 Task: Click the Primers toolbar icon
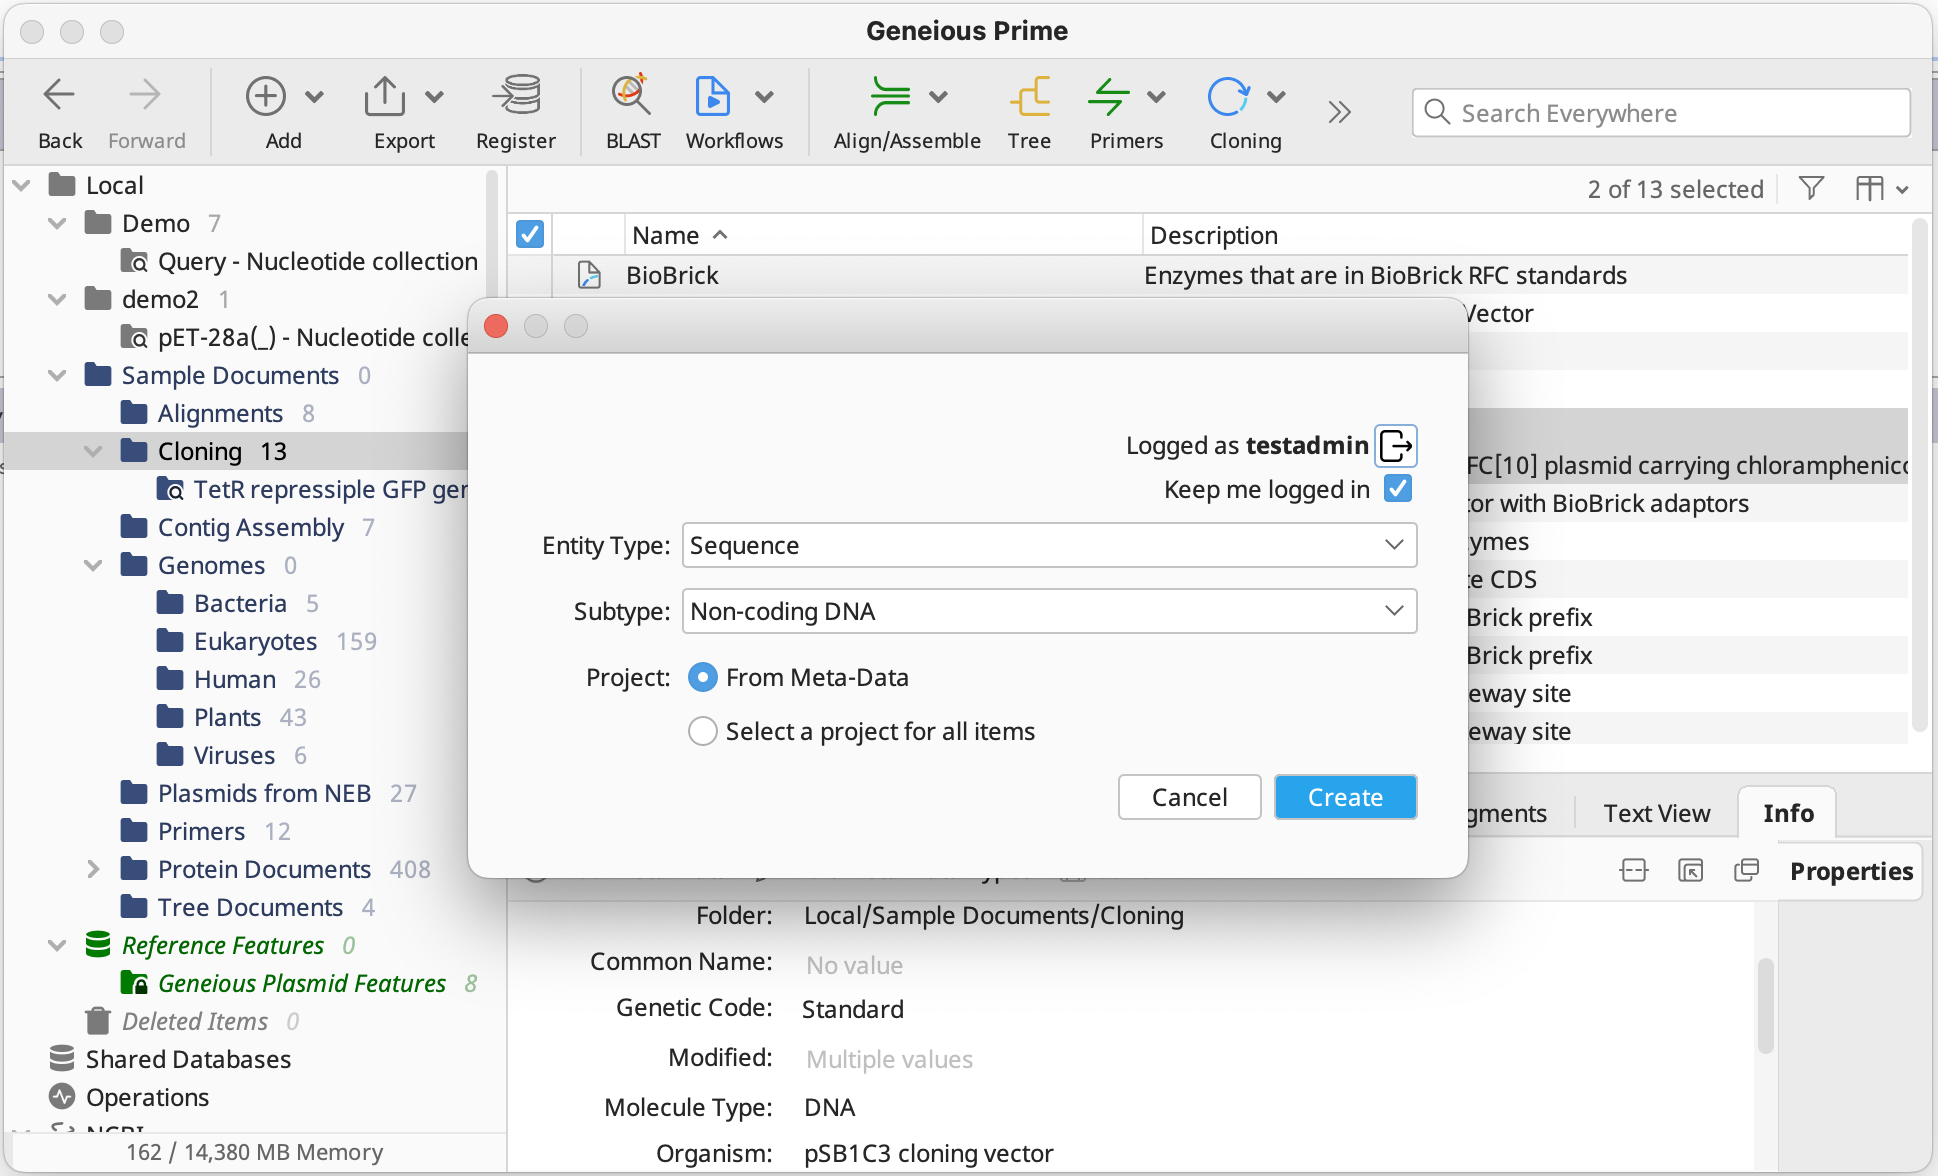[1109, 98]
